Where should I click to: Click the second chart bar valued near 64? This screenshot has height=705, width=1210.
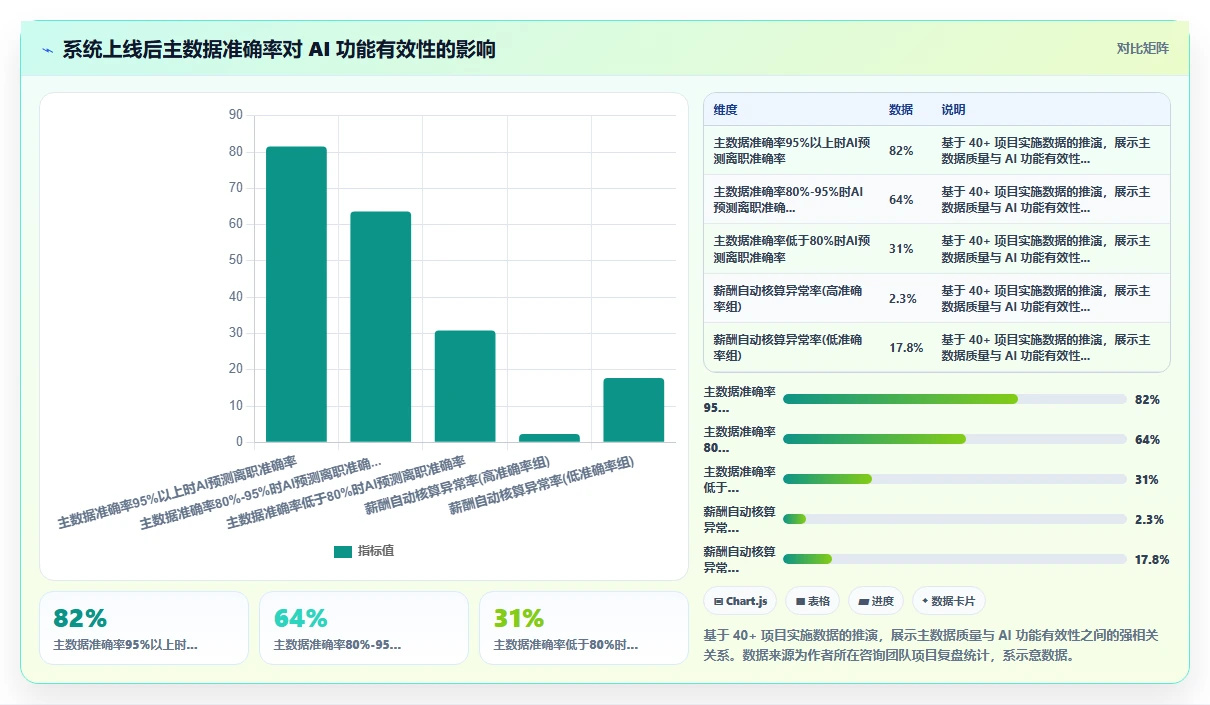pos(380,327)
